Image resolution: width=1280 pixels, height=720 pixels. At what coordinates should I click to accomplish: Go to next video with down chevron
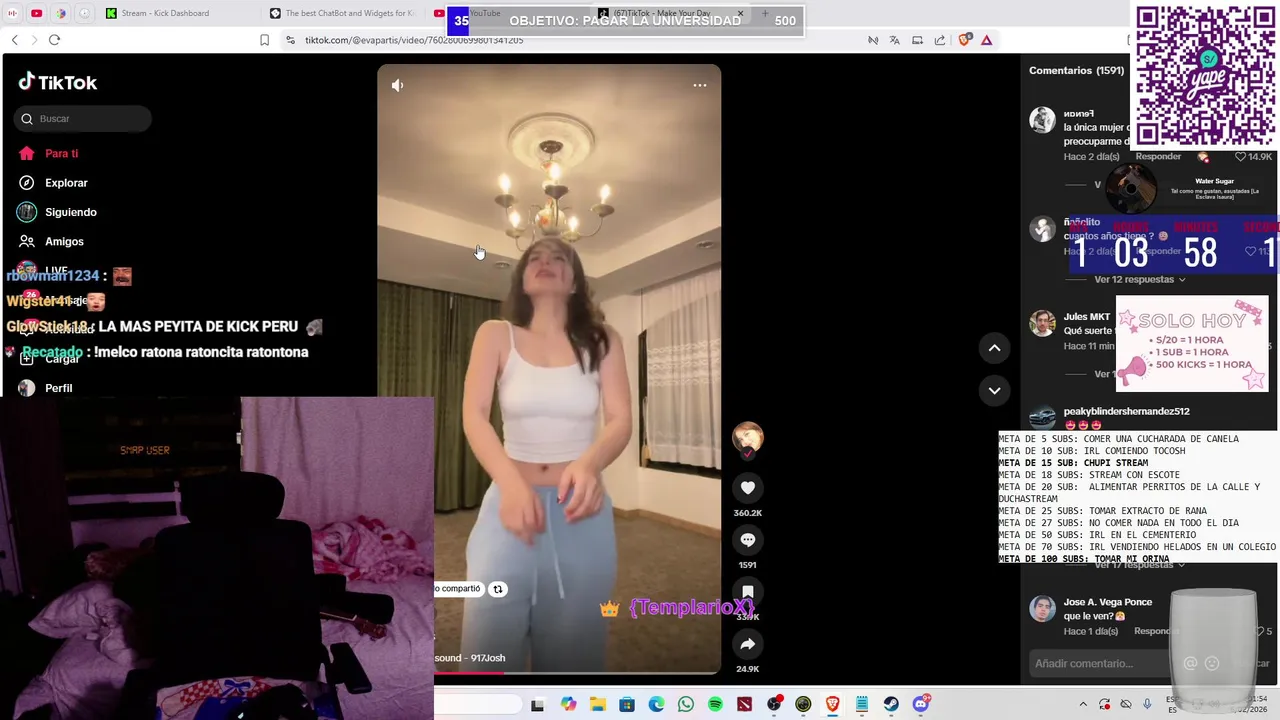994,391
